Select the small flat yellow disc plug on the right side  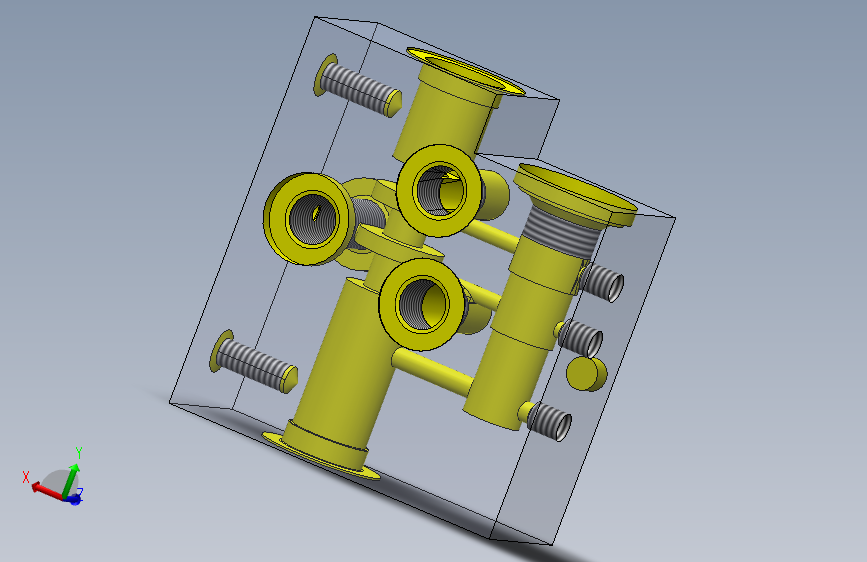(x=586, y=374)
